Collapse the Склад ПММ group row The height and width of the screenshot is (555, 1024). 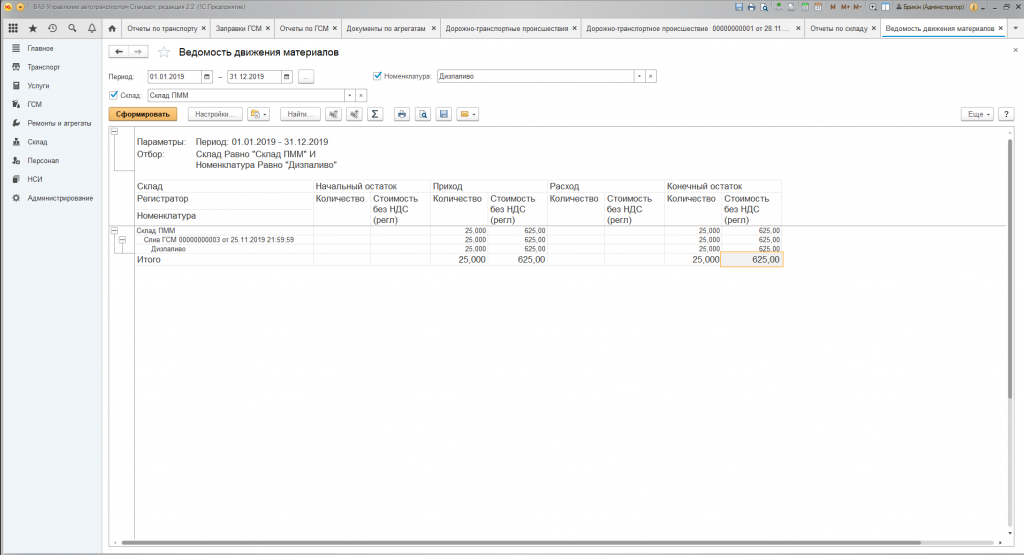click(114, 230)
